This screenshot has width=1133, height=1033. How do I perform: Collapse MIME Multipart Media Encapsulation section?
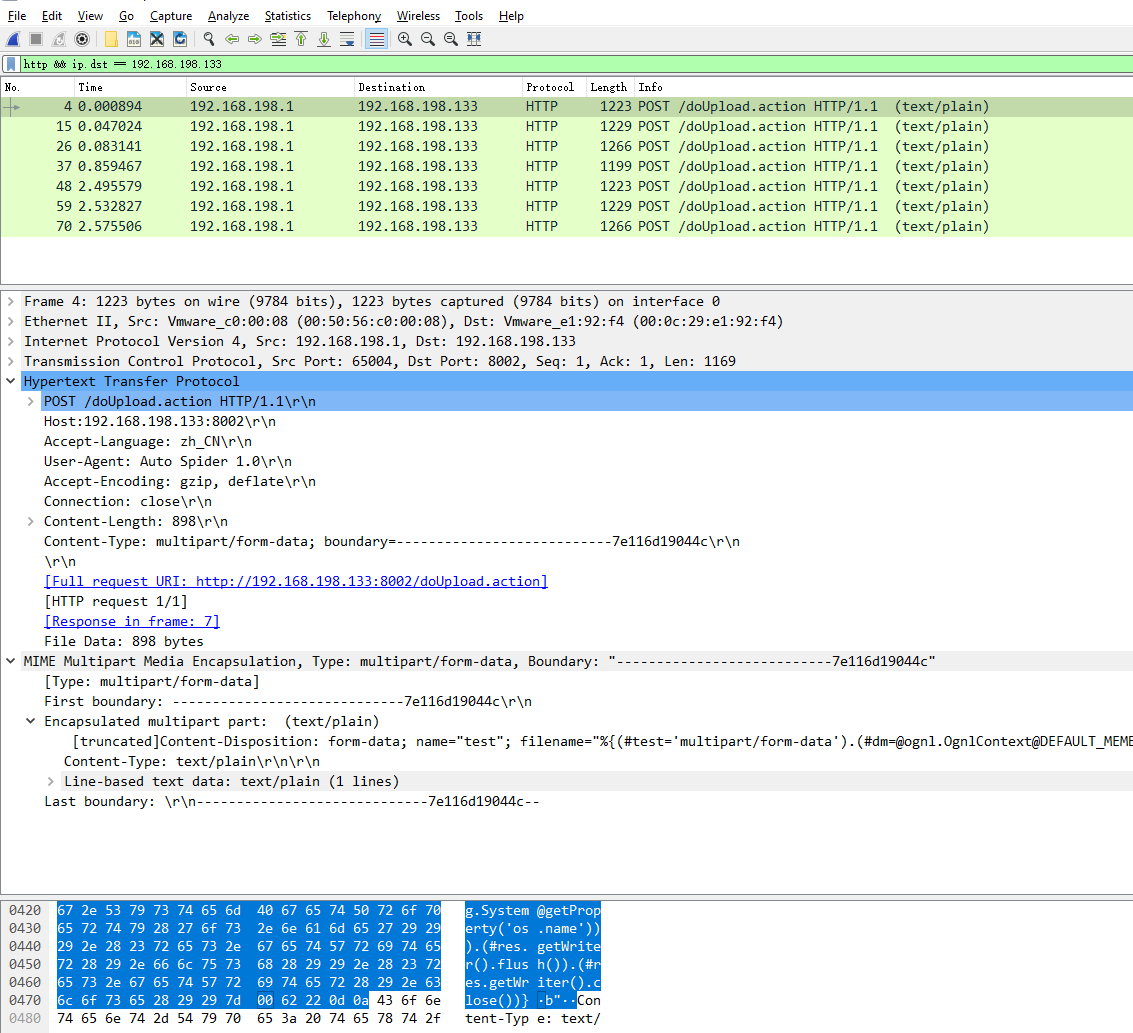click(x=11, y=661)
